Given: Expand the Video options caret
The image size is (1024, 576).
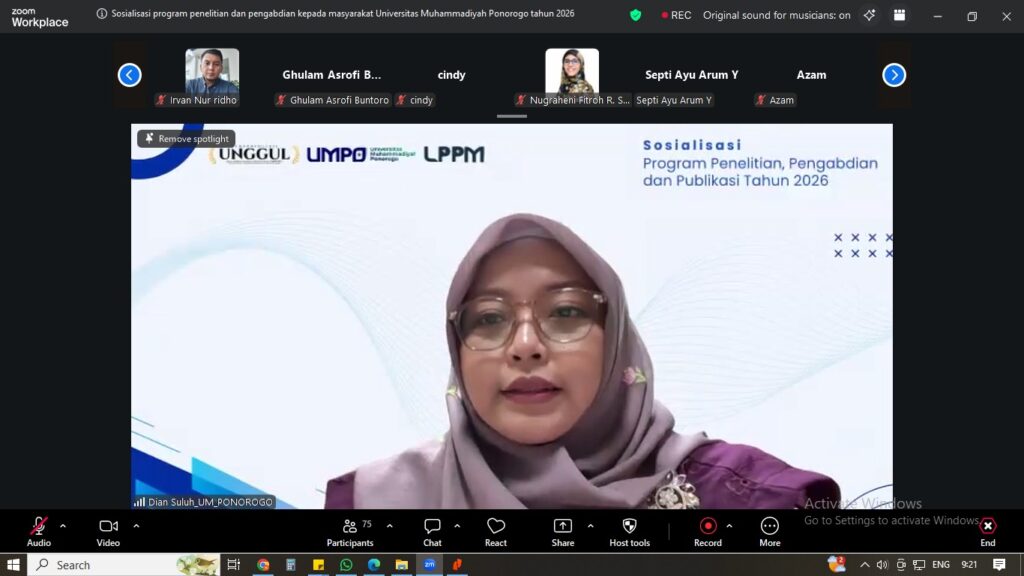Looking at the screenshot, I should [x=136, y=526].
